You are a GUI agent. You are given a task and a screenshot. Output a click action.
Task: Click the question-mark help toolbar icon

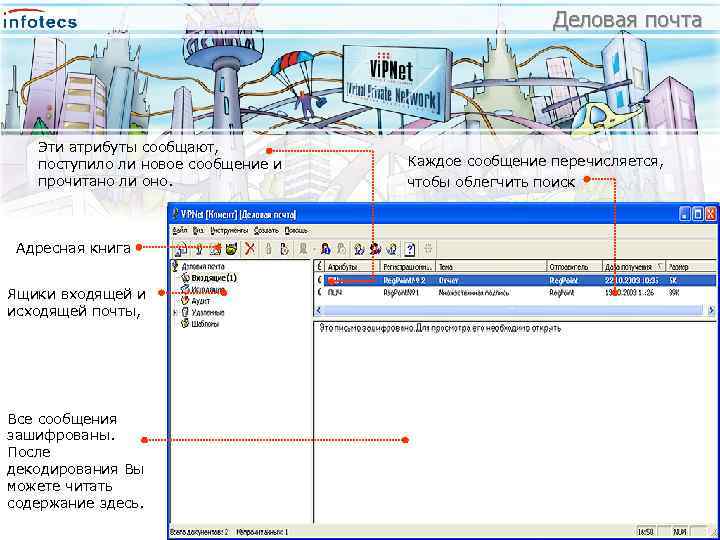pyautogui.click(x=410, y=249)
